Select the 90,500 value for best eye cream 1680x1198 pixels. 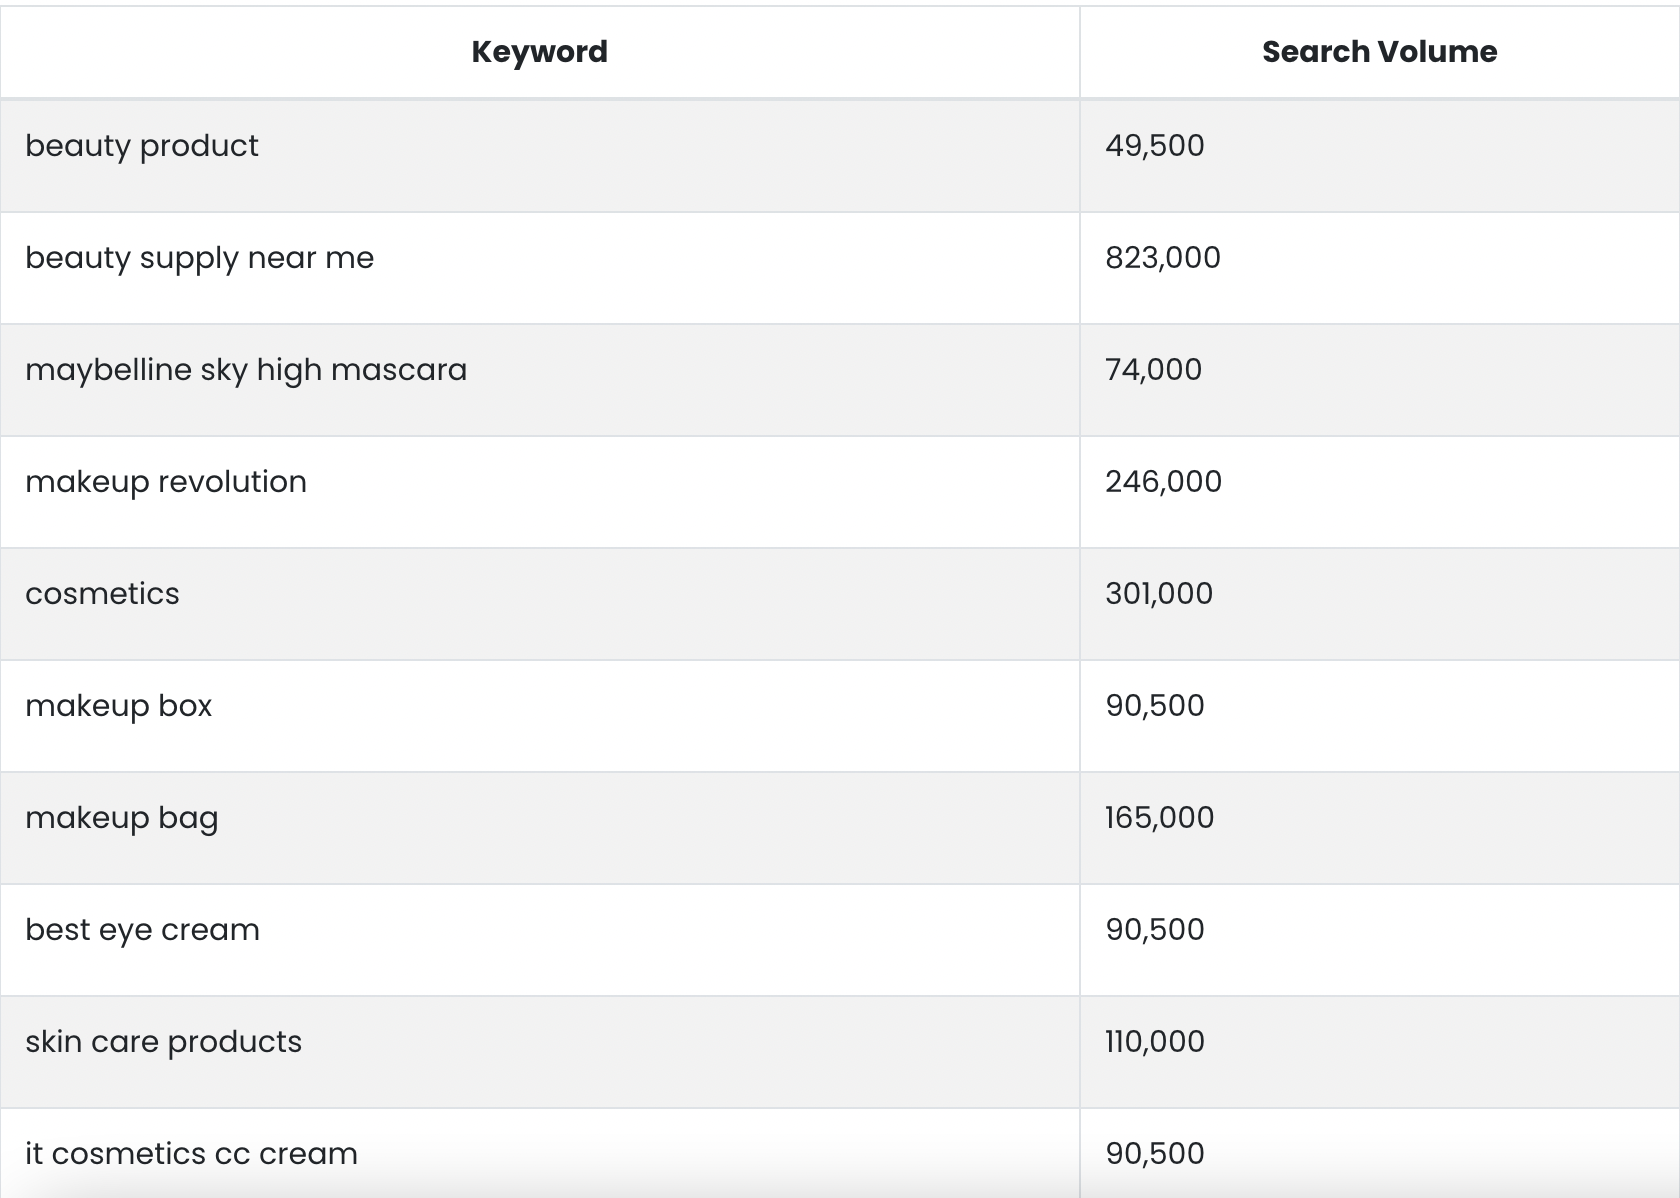pos(1154,930)
